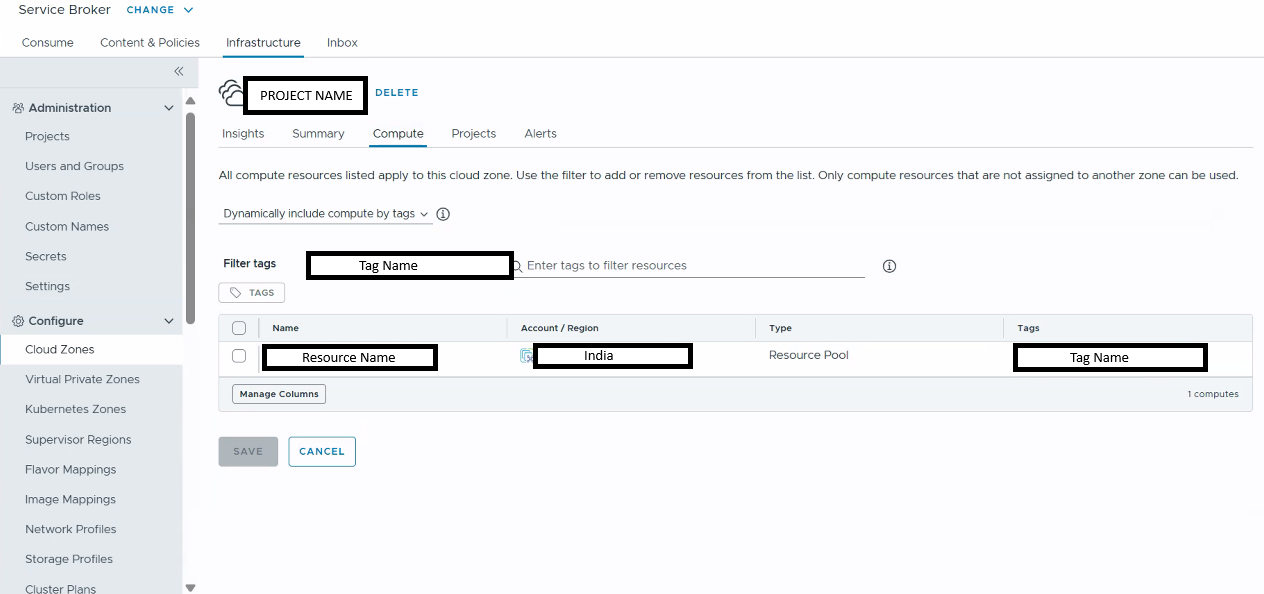Click the TAGS button
The height and width of the screenshot is (594, 1264).
252,293
